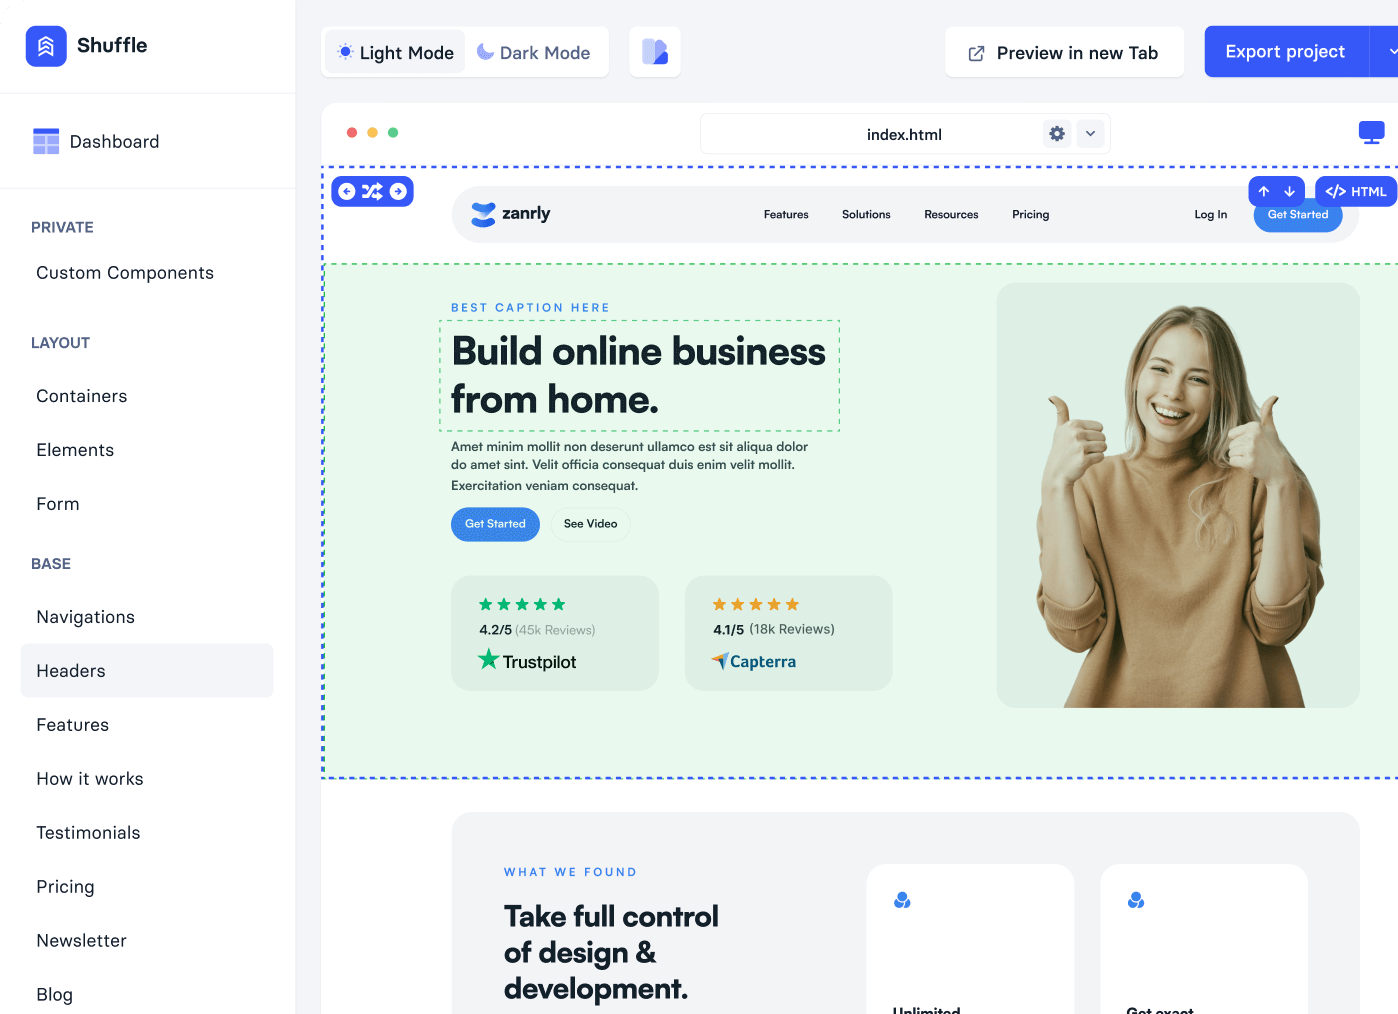
Task: Open Preview in new Tab
Action: point(1064,52)
